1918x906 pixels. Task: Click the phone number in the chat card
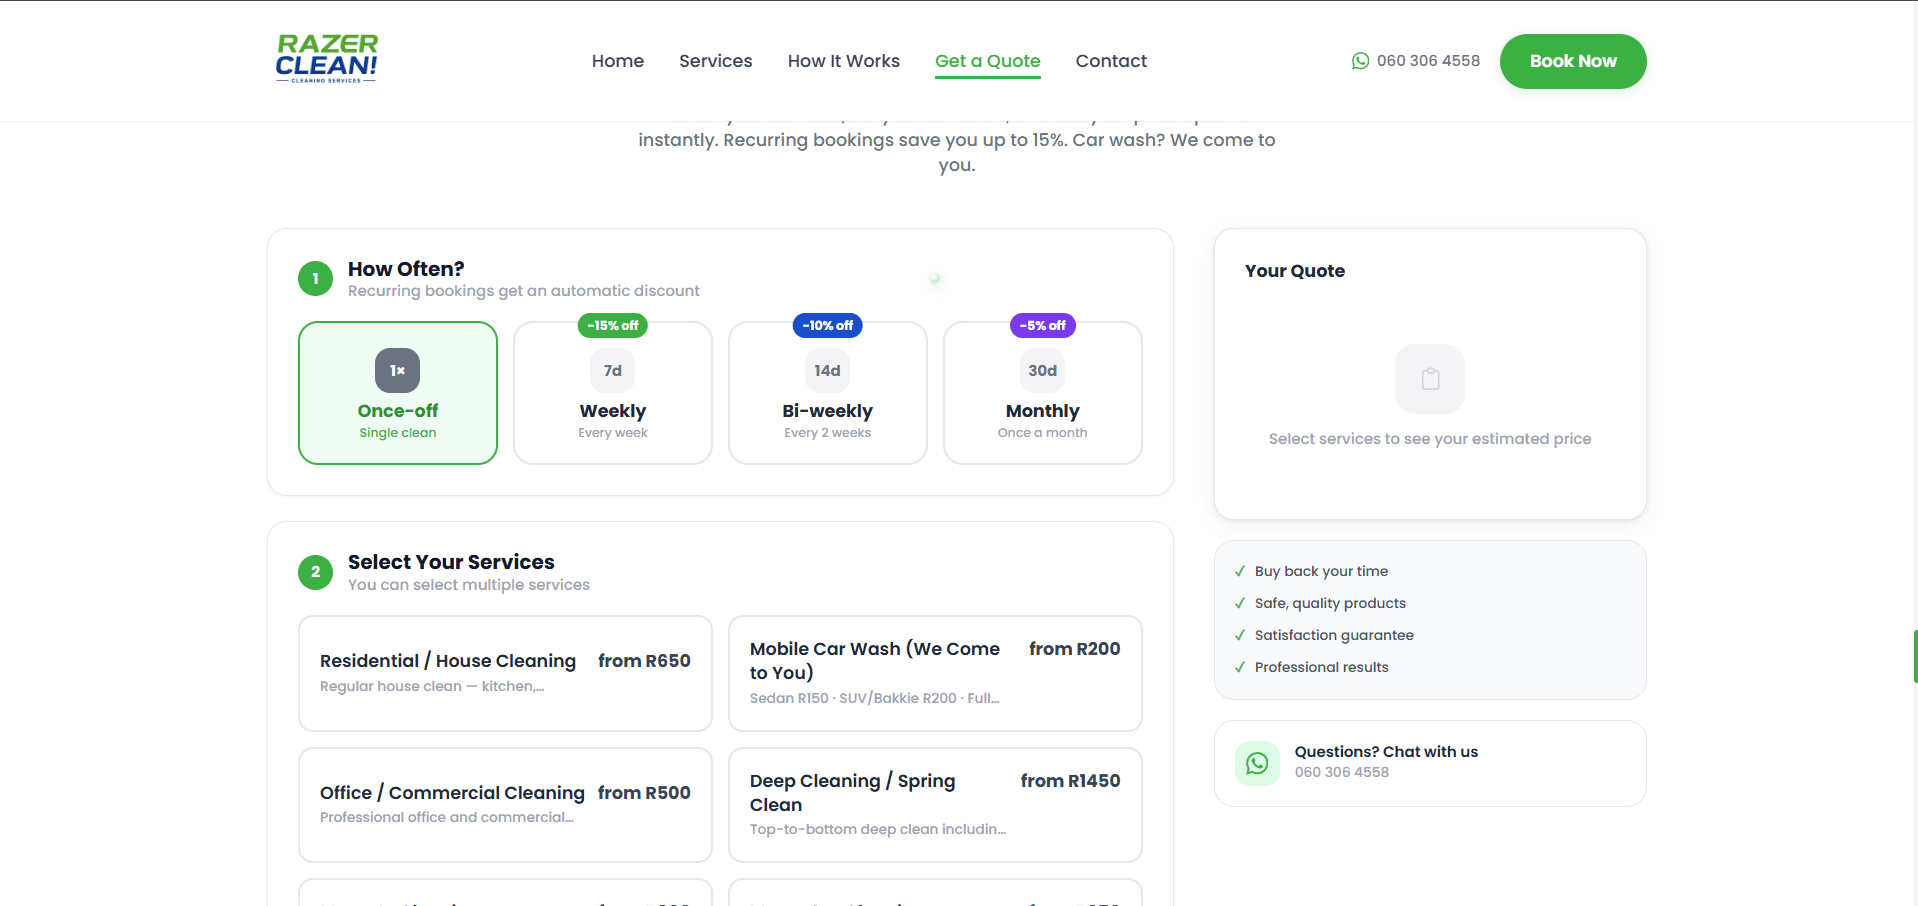tap(1342, 772)
